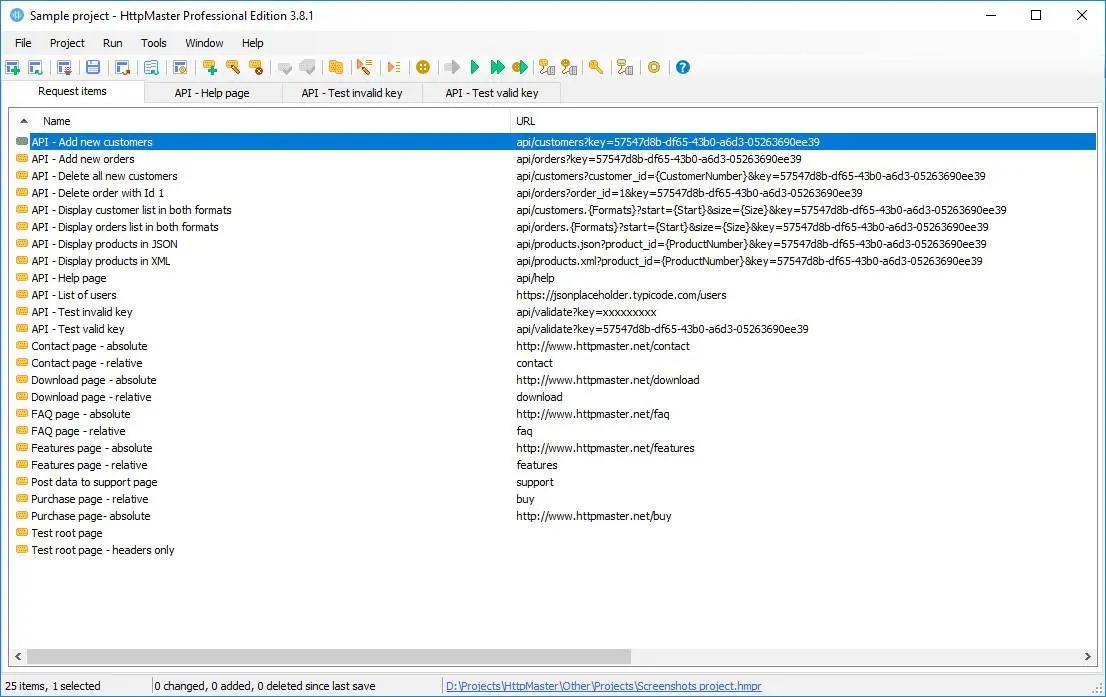Open the Project menu

point(67,43)
